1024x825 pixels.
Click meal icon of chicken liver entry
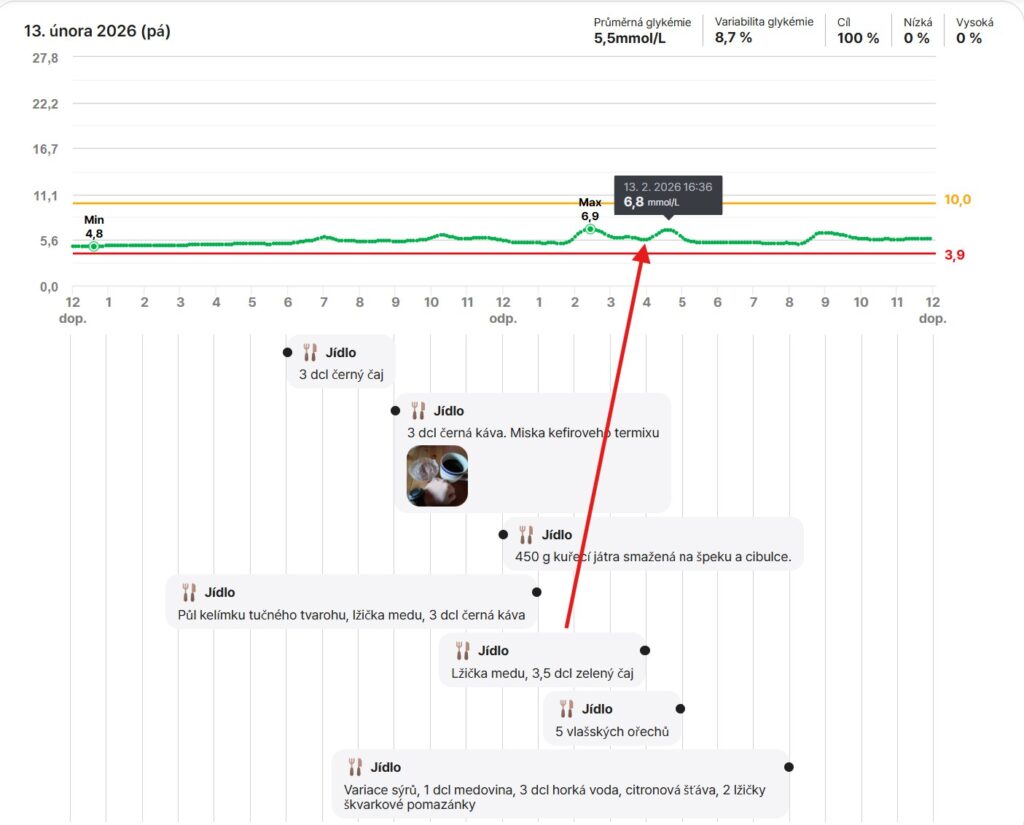click(x=526, y=535)
